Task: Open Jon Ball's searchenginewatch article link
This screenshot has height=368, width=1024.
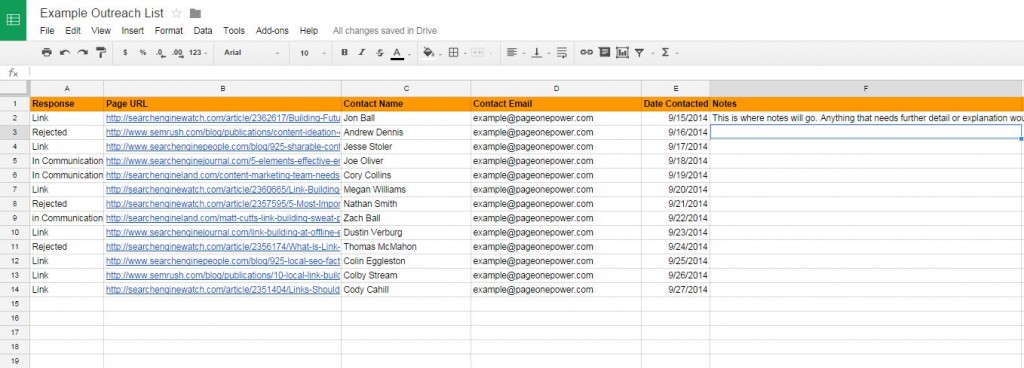Action: click(x=223, y=118)
